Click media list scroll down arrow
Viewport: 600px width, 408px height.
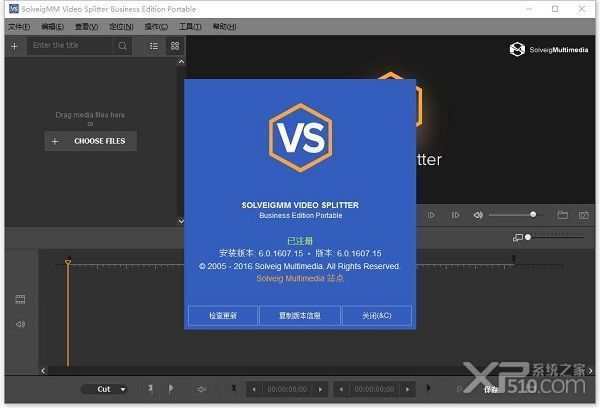pyautogui.click(x=181, y=221)
